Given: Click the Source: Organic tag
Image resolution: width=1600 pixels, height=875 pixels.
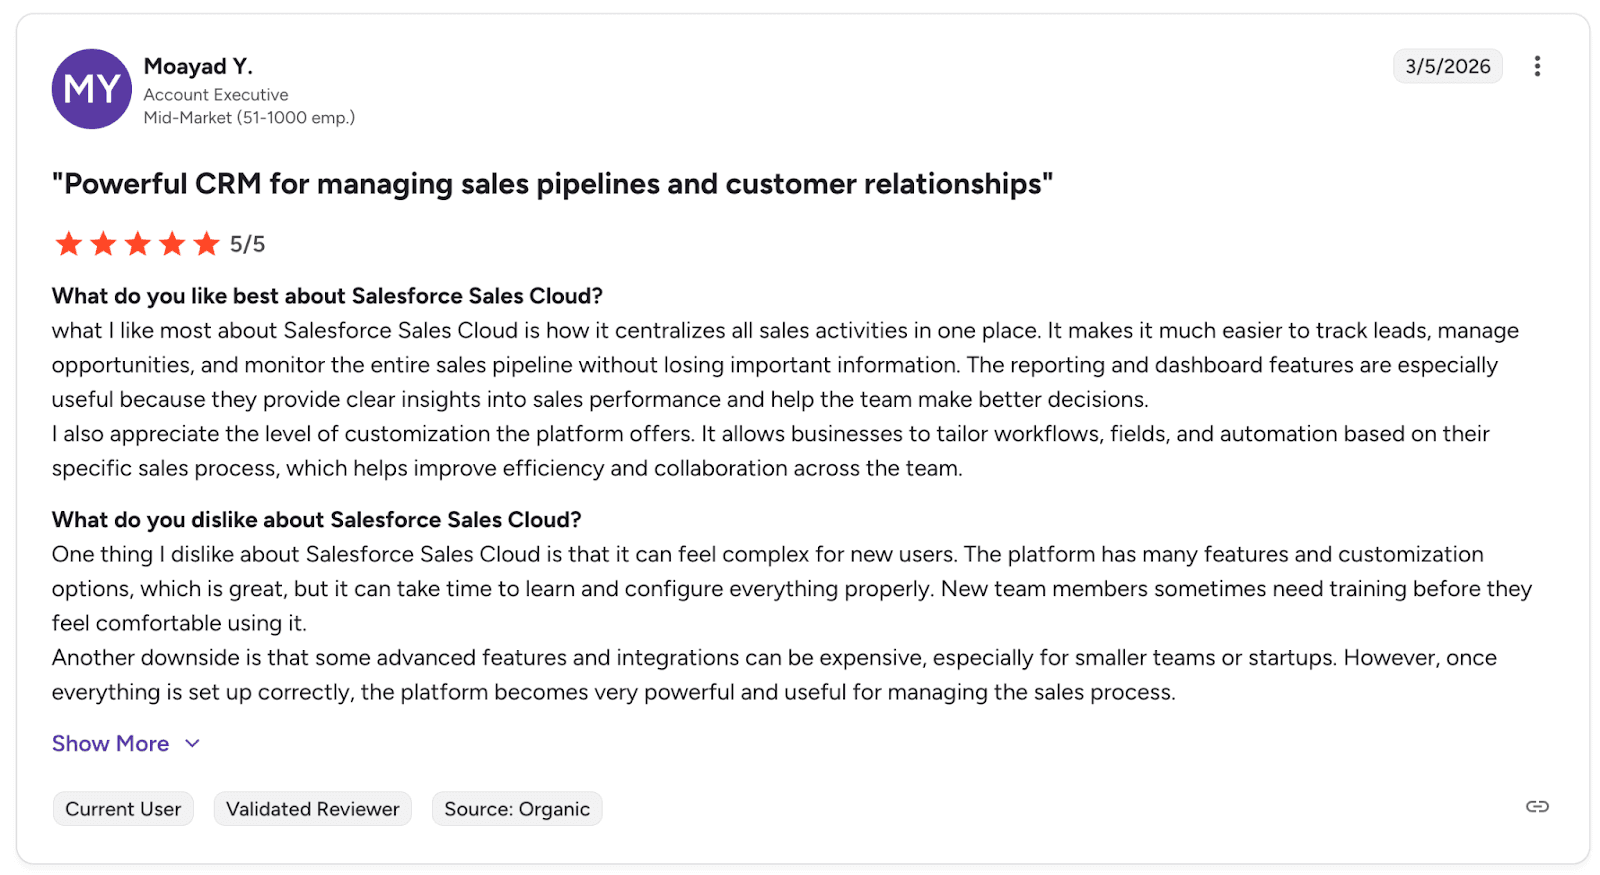Looking at the screenshot, I should [517, 809].
